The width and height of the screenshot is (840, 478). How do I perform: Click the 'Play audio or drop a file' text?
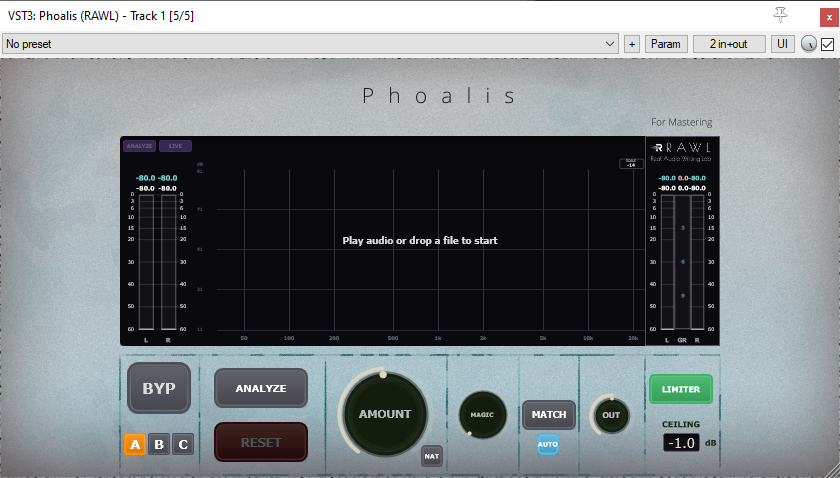pos(420,241)
